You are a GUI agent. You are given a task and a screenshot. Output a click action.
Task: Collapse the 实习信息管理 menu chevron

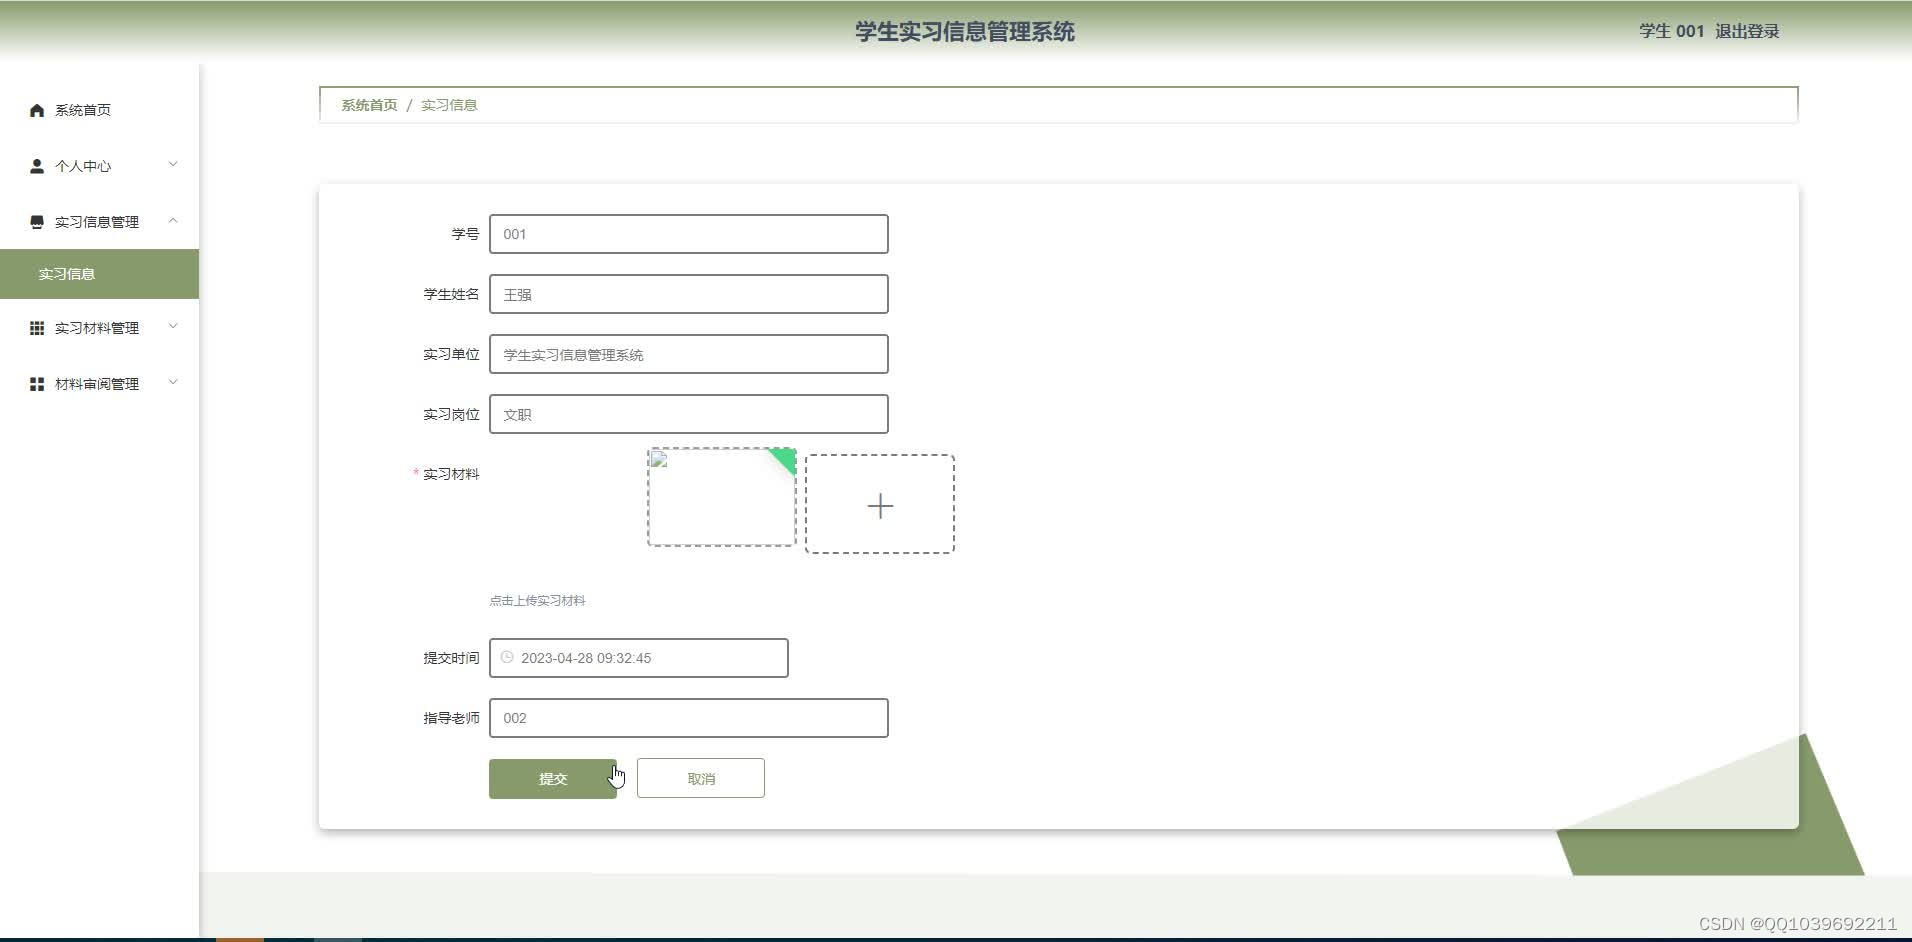click(173, 220)
